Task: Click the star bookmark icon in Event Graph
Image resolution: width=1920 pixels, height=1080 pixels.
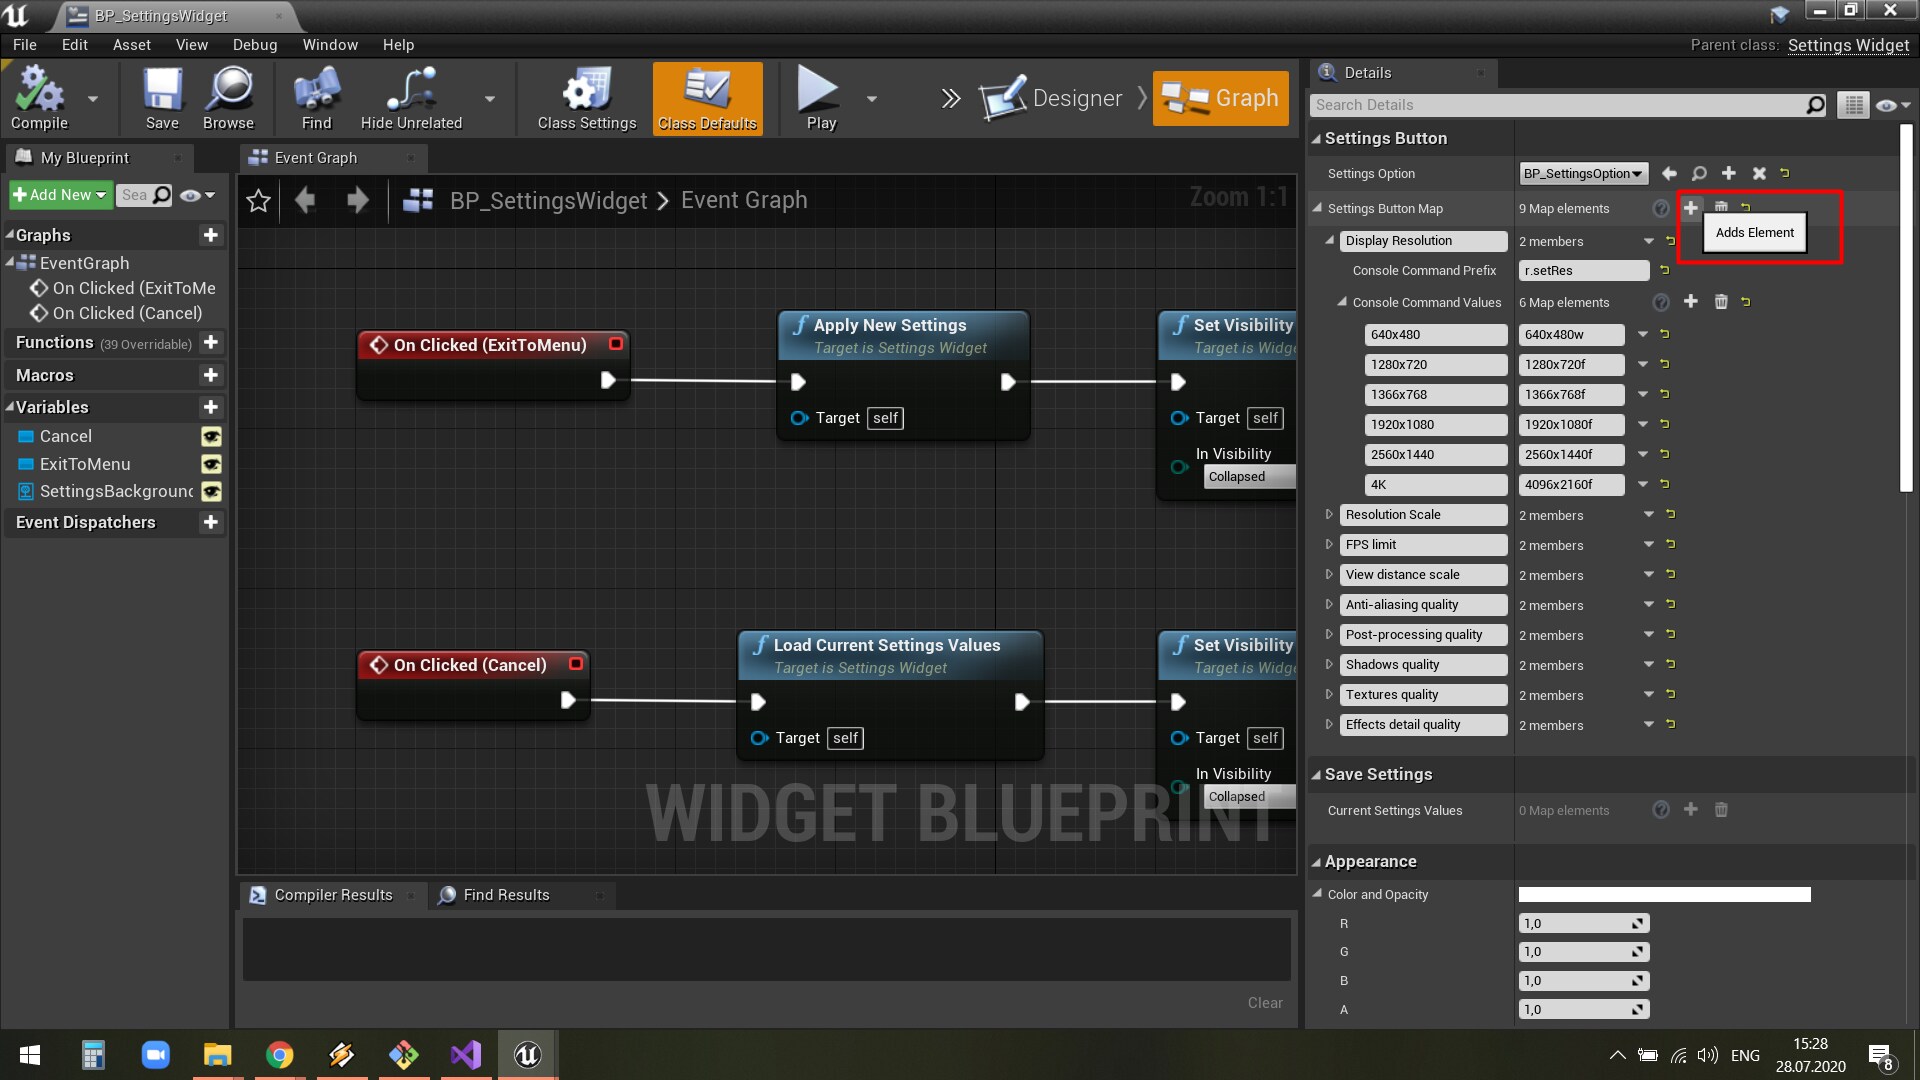Action: [x=259, y=201]
